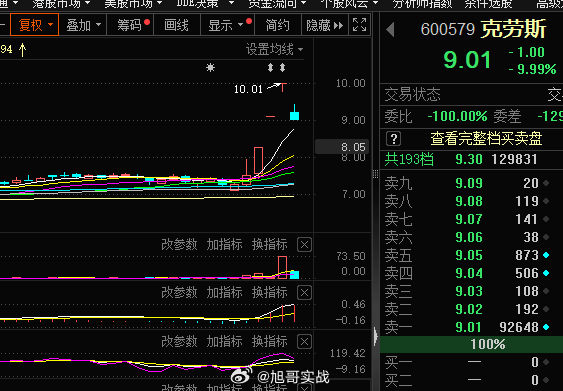Click the current price 9.01

467,60
